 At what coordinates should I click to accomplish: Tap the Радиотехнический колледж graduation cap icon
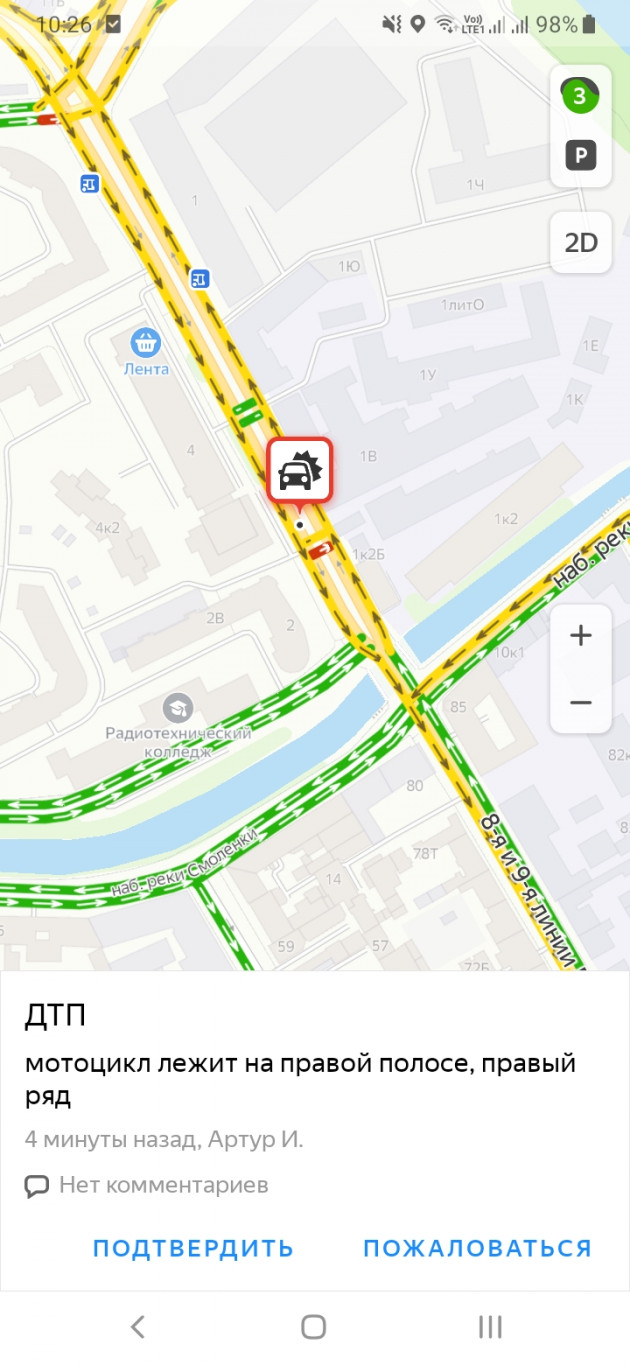(178, 708)
